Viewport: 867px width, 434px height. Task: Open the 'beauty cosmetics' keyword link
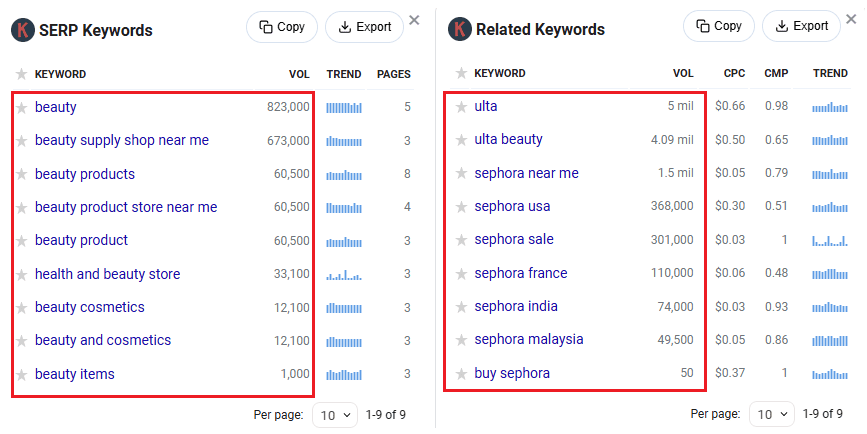point(90,307)
